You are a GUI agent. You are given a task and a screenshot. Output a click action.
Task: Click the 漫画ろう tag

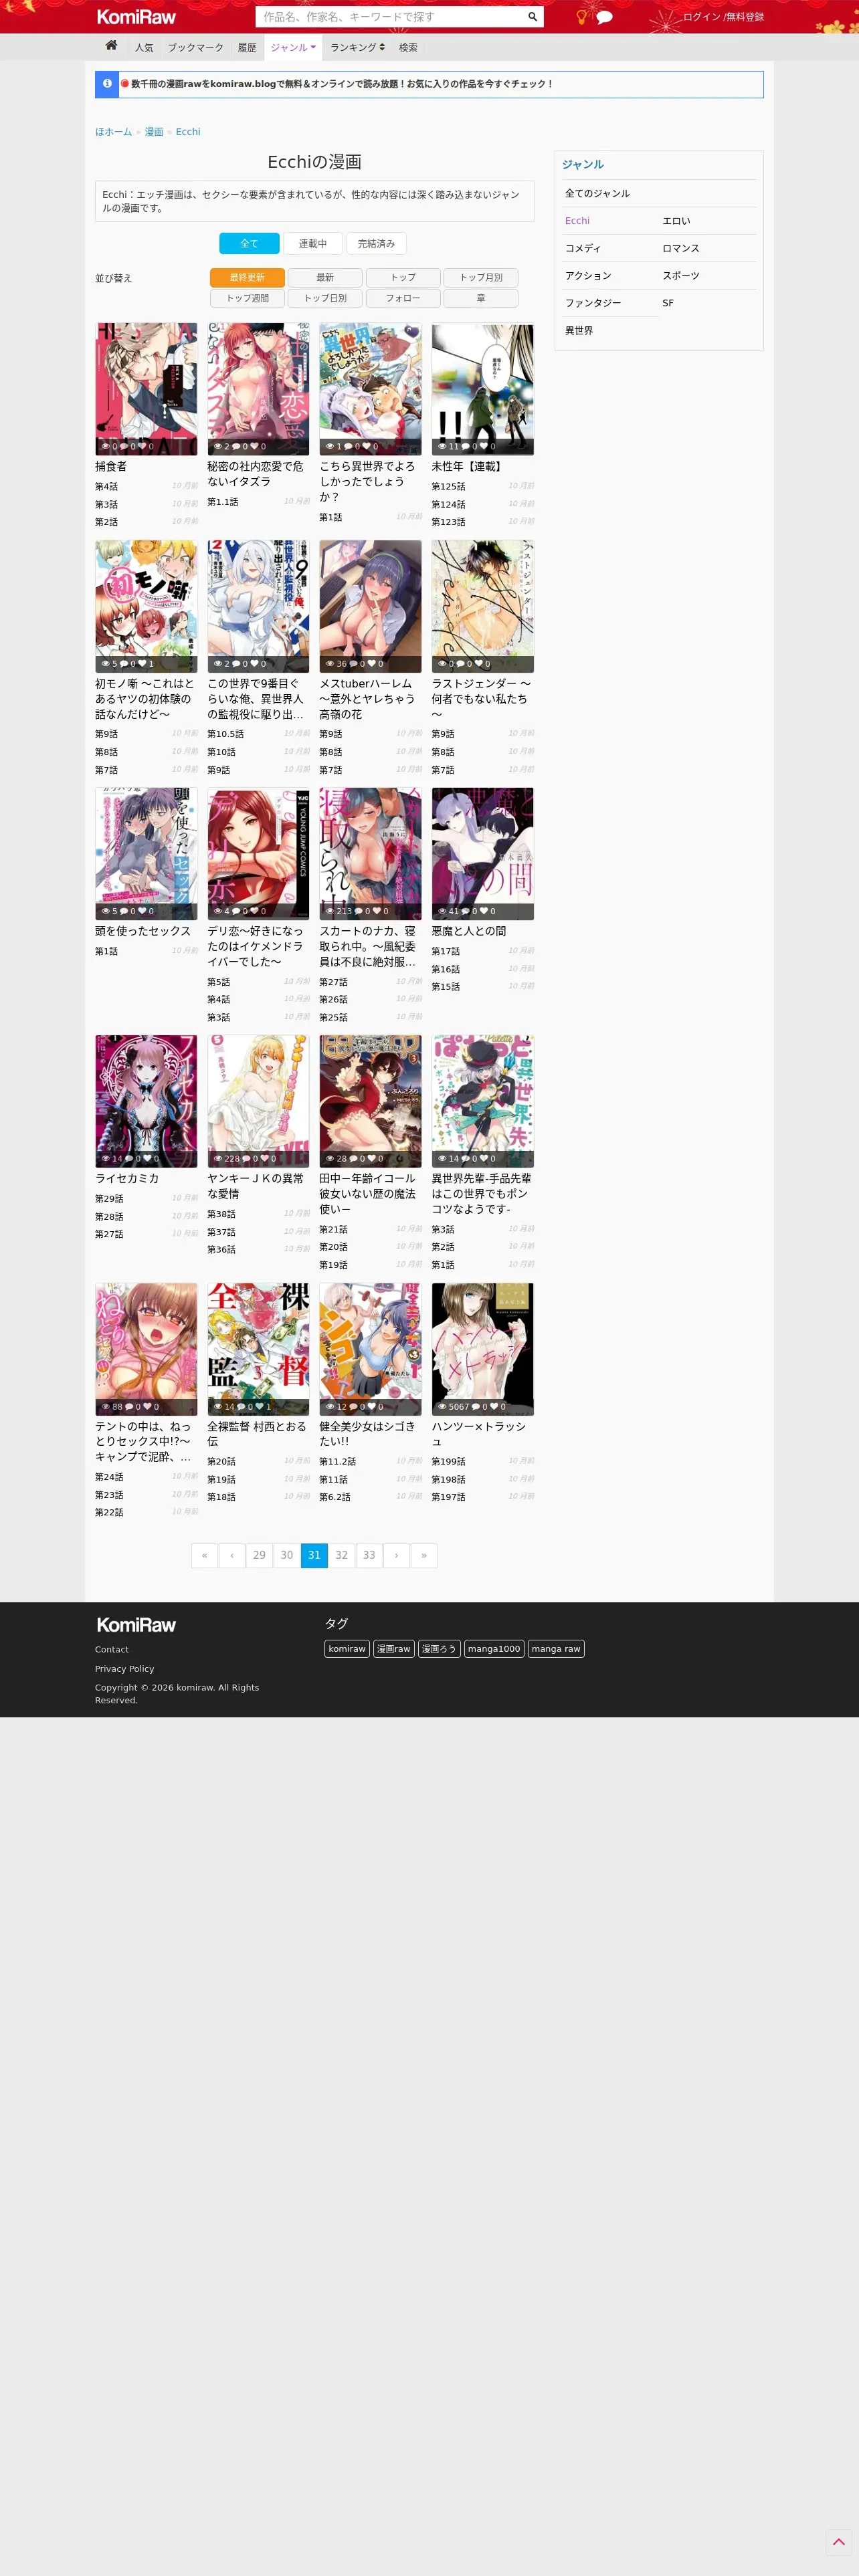click(x=438, y=1649)
